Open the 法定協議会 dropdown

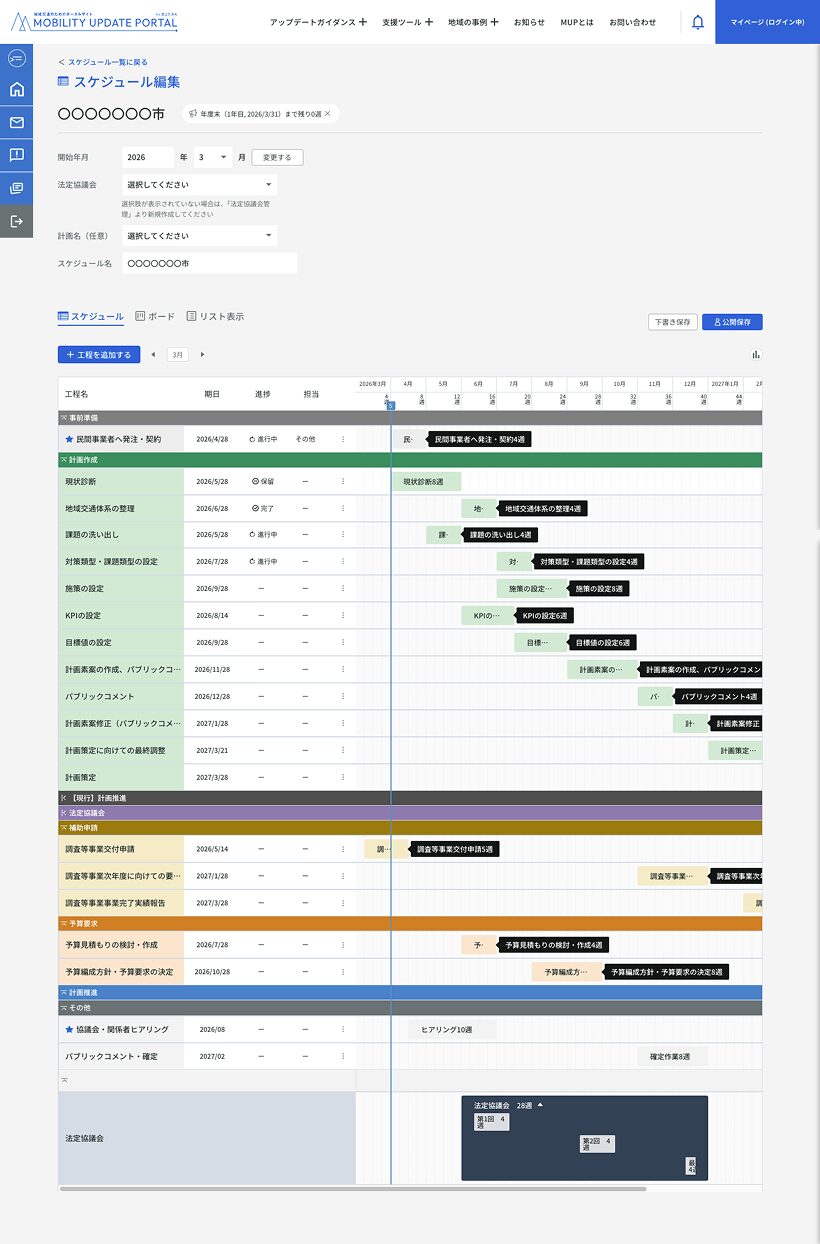198,185
